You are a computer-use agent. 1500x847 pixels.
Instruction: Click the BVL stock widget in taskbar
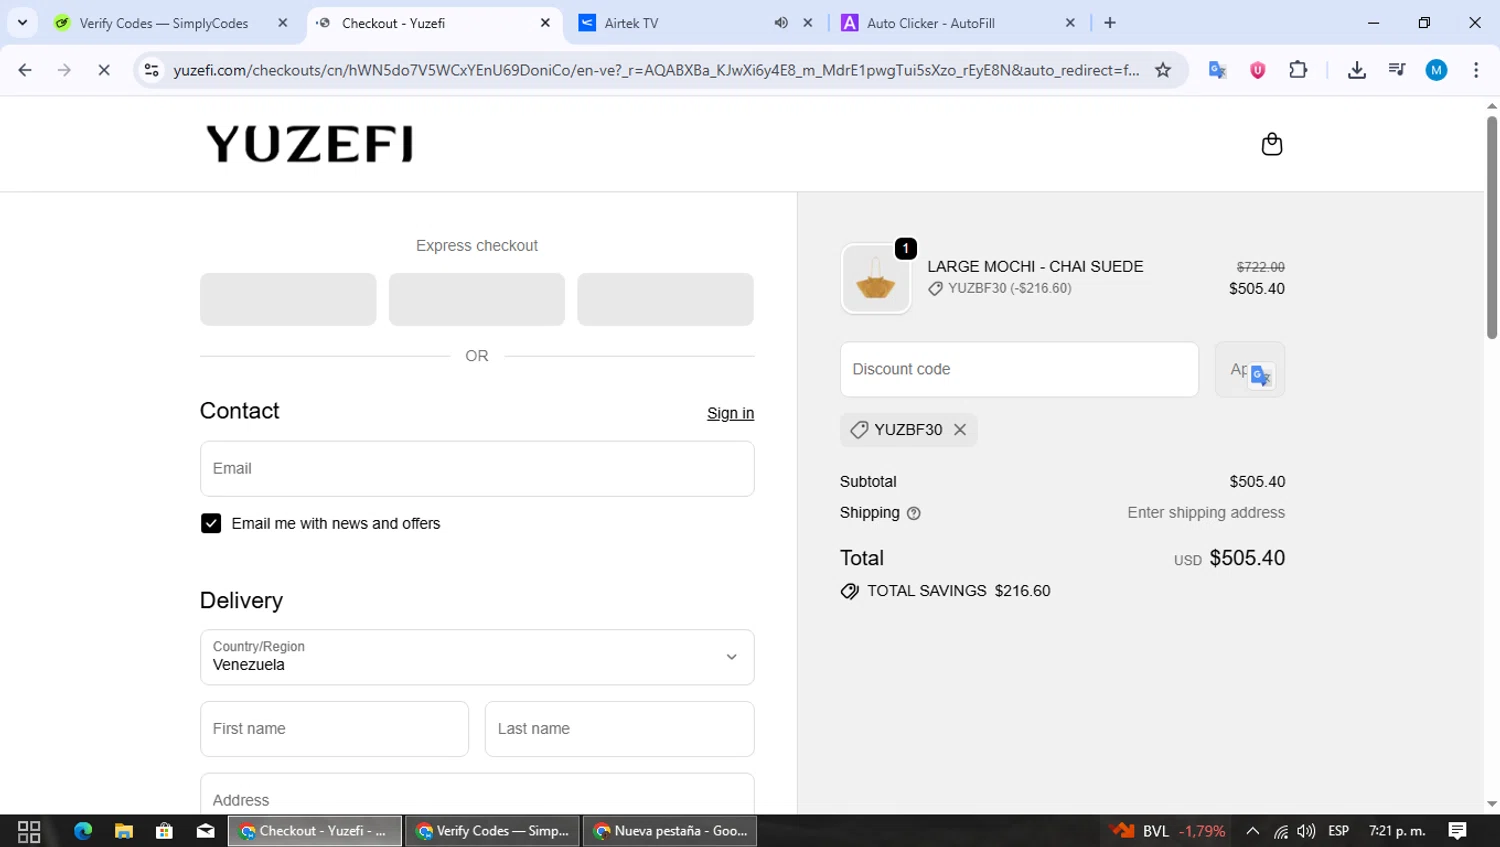[x=1168, y=831]
